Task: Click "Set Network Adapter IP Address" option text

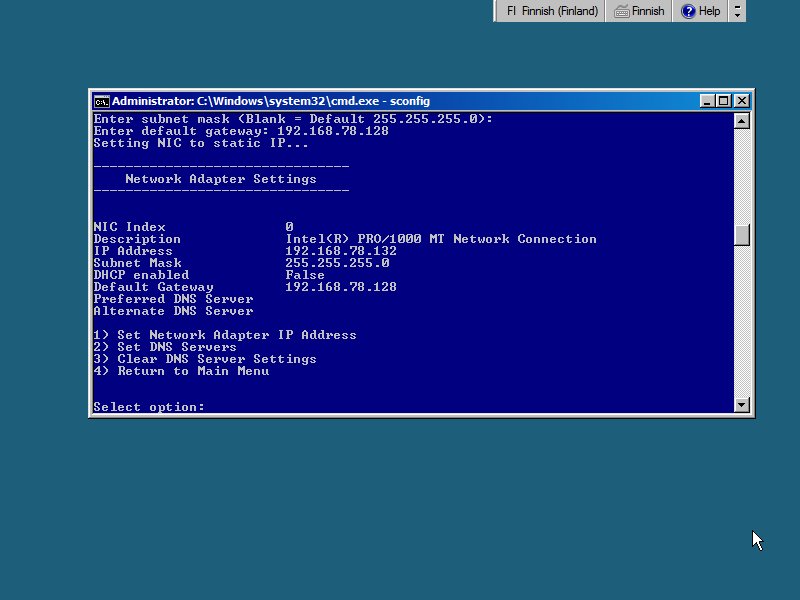Action: 236,335
